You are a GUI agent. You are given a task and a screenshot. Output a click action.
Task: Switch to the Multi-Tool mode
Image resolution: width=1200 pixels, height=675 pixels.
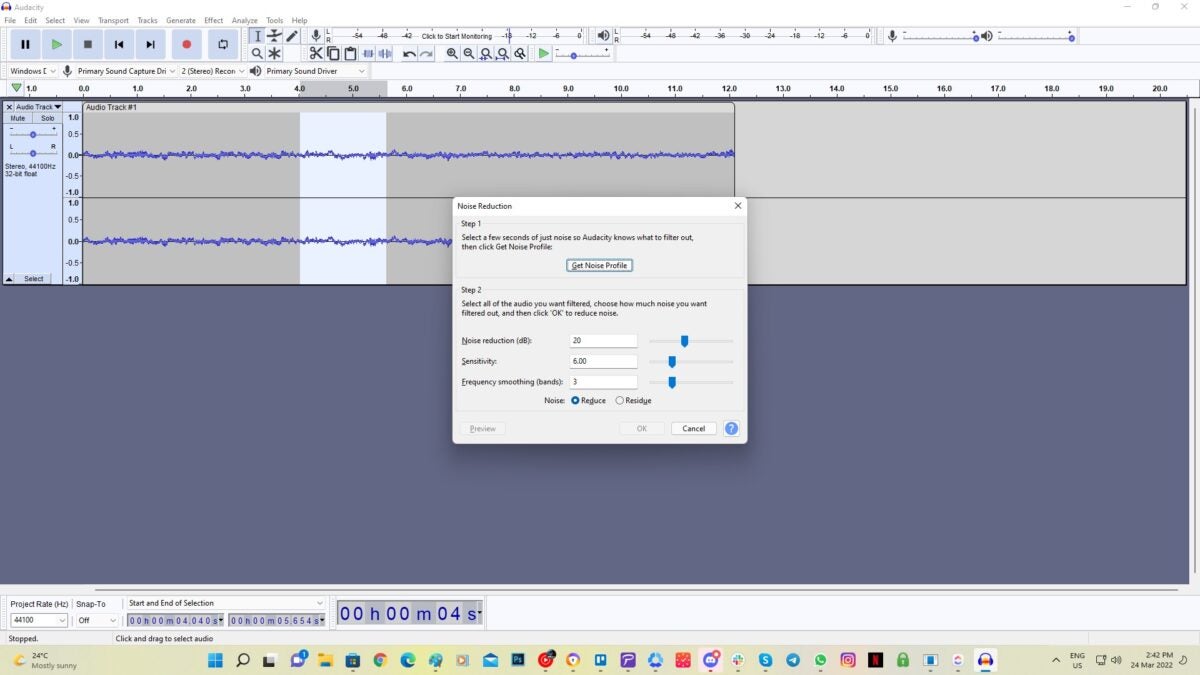275,53
